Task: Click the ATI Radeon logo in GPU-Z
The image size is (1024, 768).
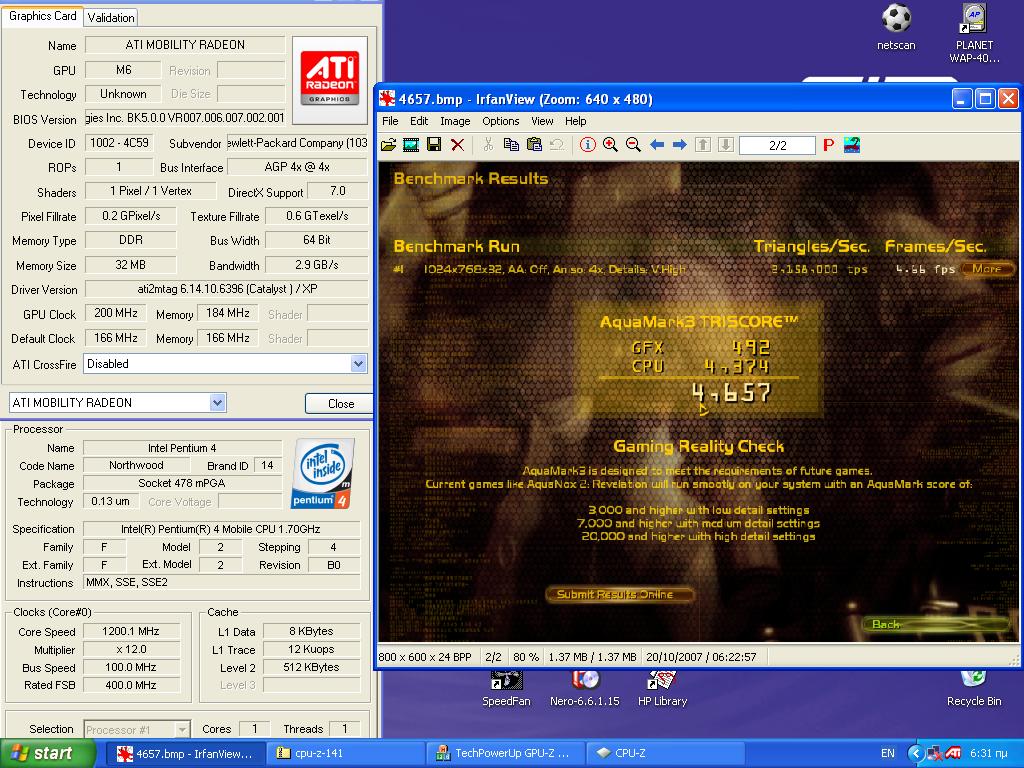Action: click(x=330, y=80)
